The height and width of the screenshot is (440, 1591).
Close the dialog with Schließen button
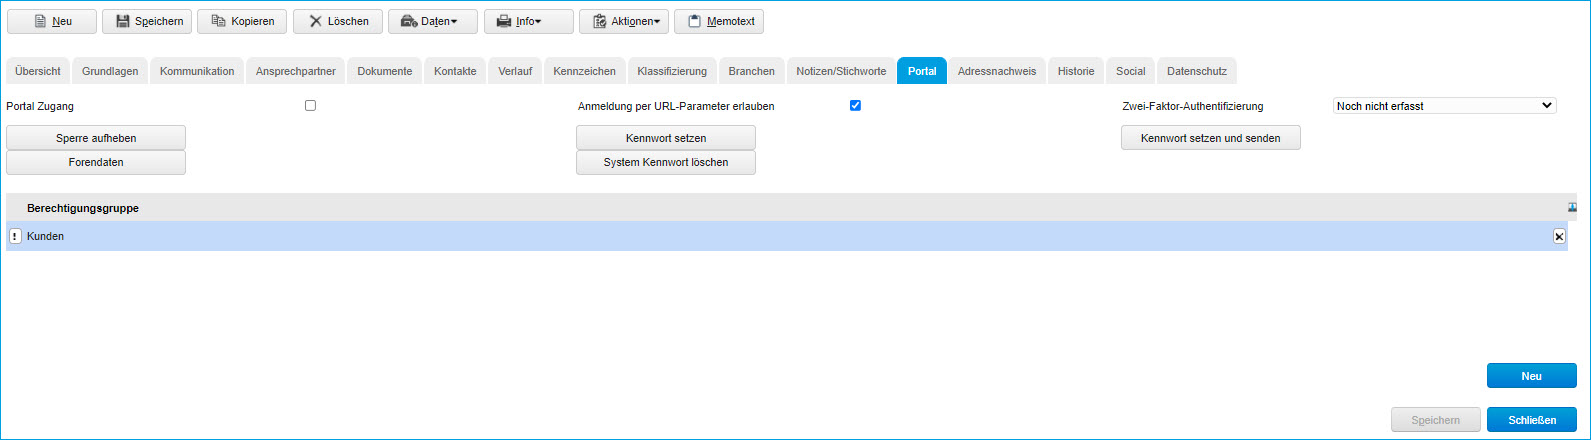(1532, 420)
